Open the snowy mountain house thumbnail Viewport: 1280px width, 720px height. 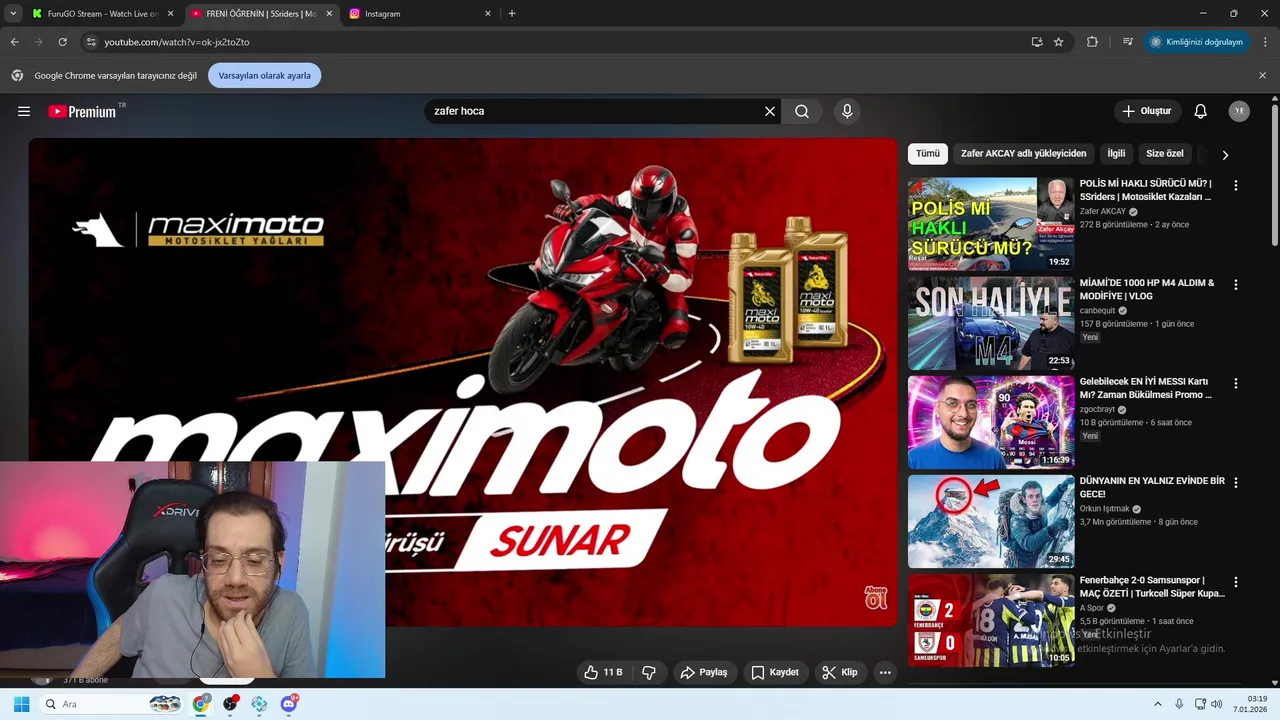coord(991,521)
